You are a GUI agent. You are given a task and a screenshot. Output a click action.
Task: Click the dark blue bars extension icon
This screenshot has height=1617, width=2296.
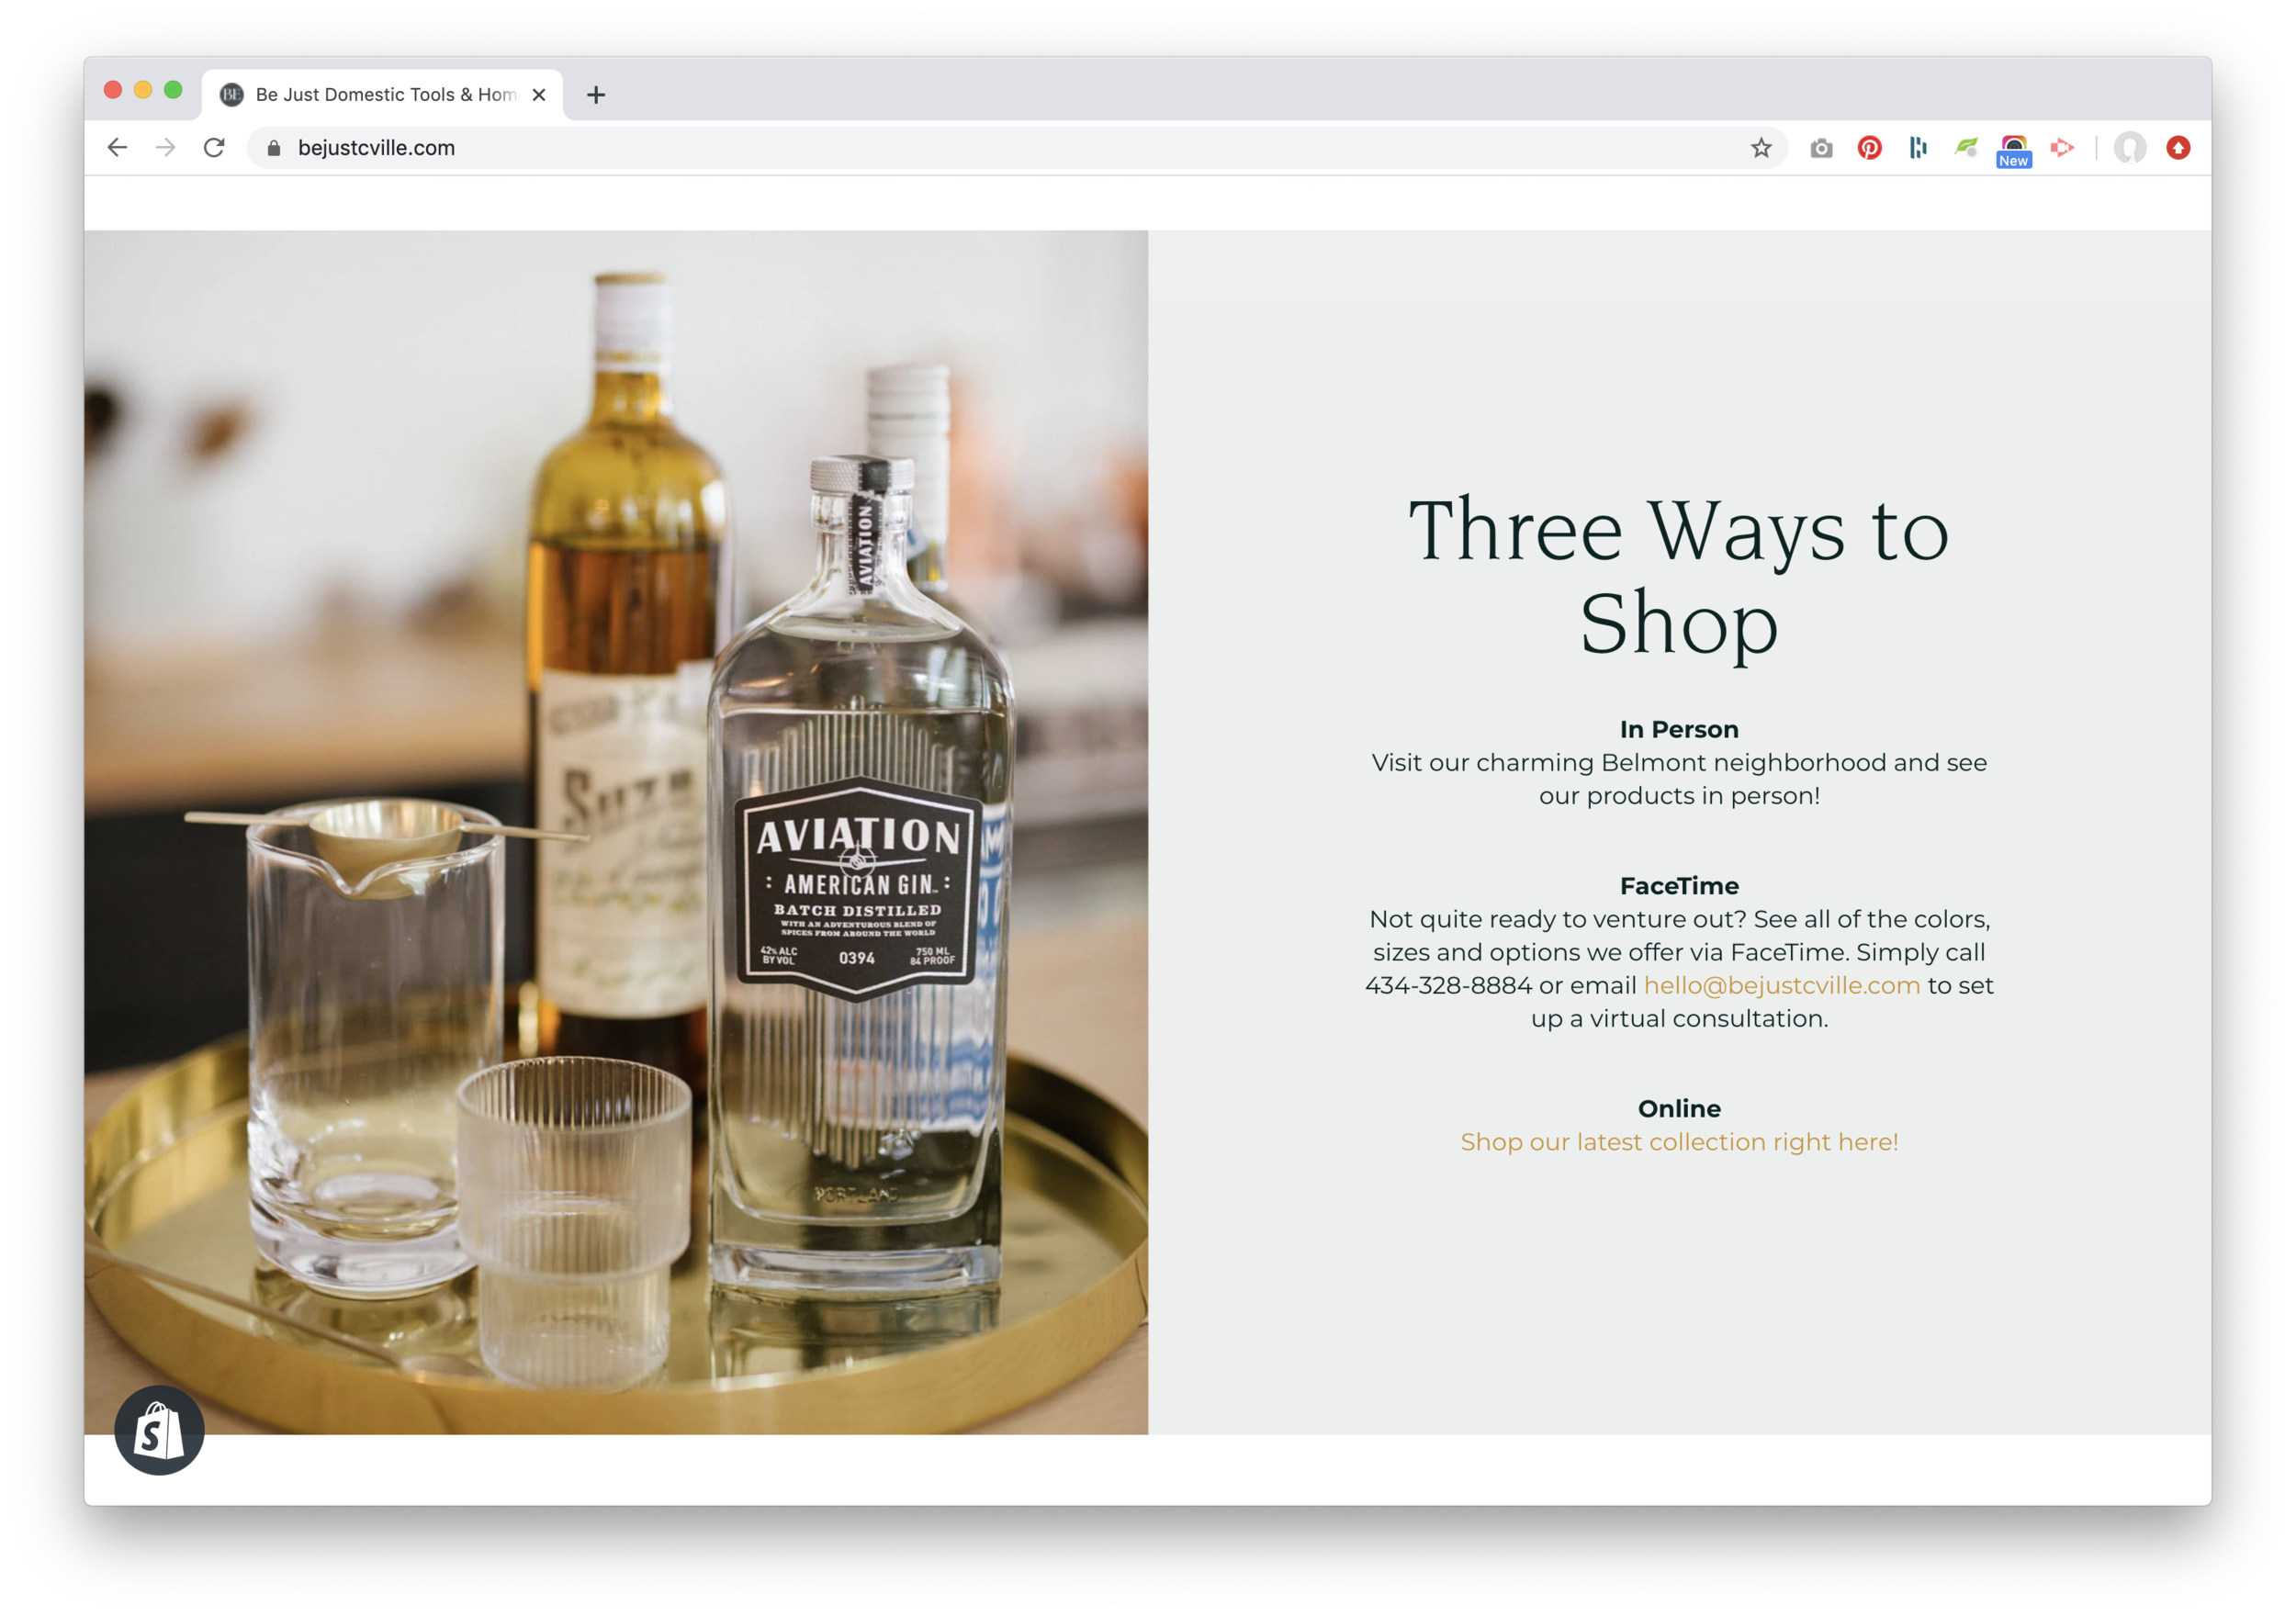coord(1918,148)
